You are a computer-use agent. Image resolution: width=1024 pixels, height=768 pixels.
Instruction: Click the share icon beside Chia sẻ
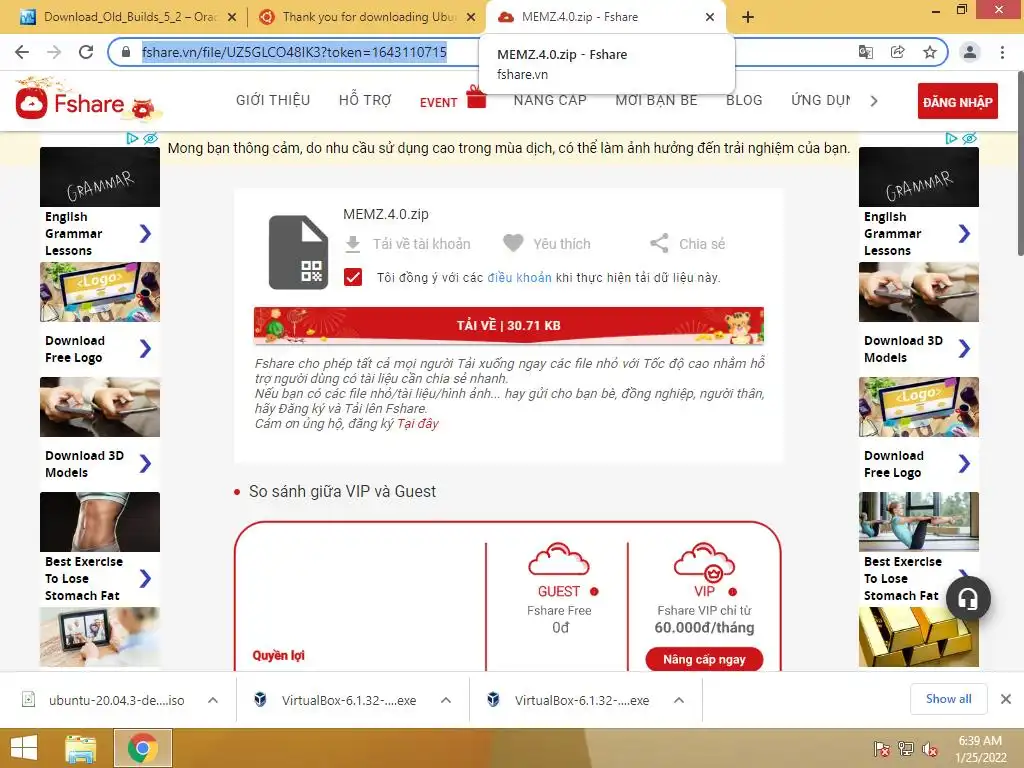(x=659, y=244)
